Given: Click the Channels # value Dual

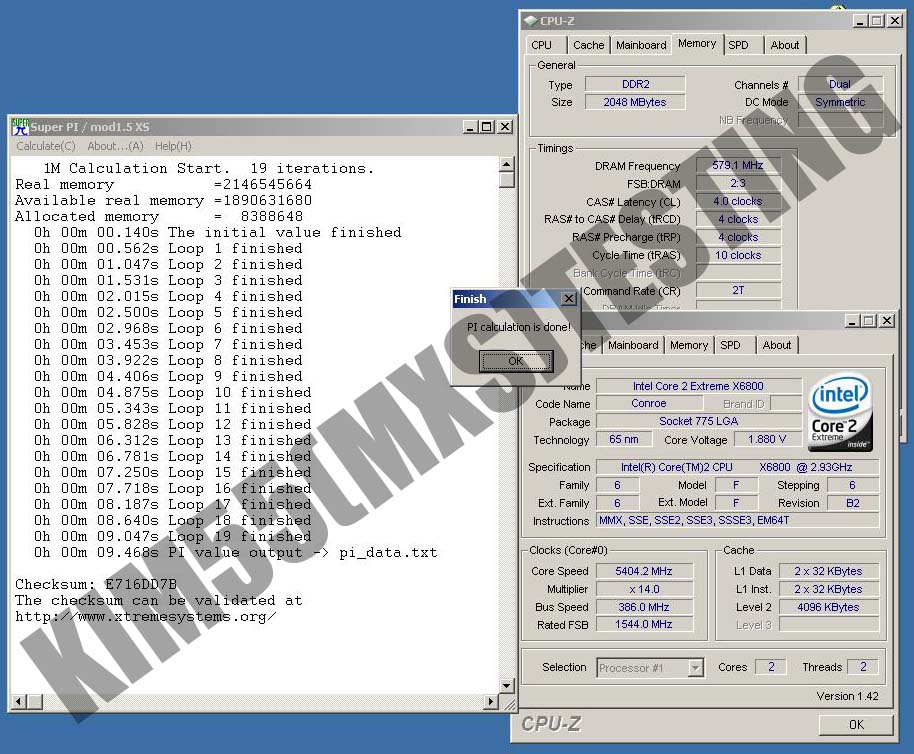Looking at the screenshot, I should [x=840, y=84].
